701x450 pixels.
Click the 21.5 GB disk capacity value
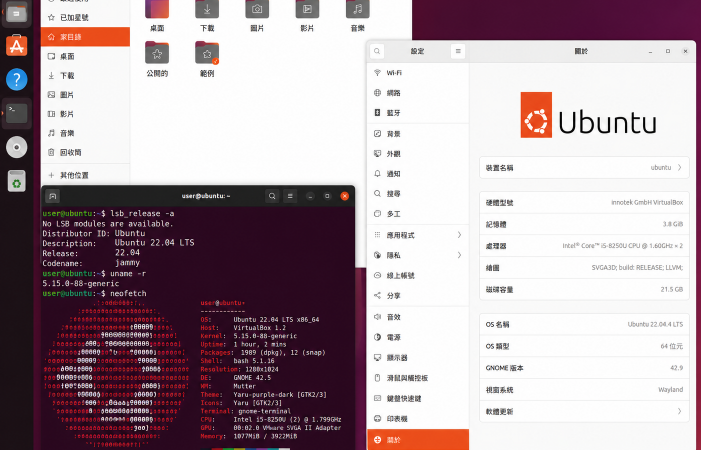[x=671, y=290]
